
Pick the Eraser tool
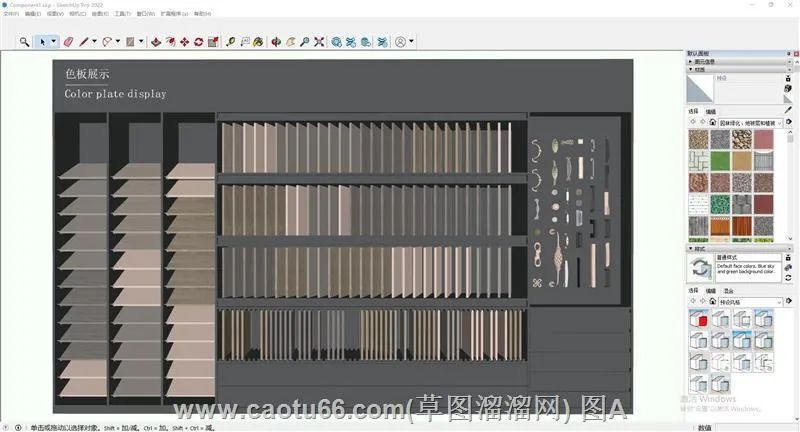(x=68, y=42)
